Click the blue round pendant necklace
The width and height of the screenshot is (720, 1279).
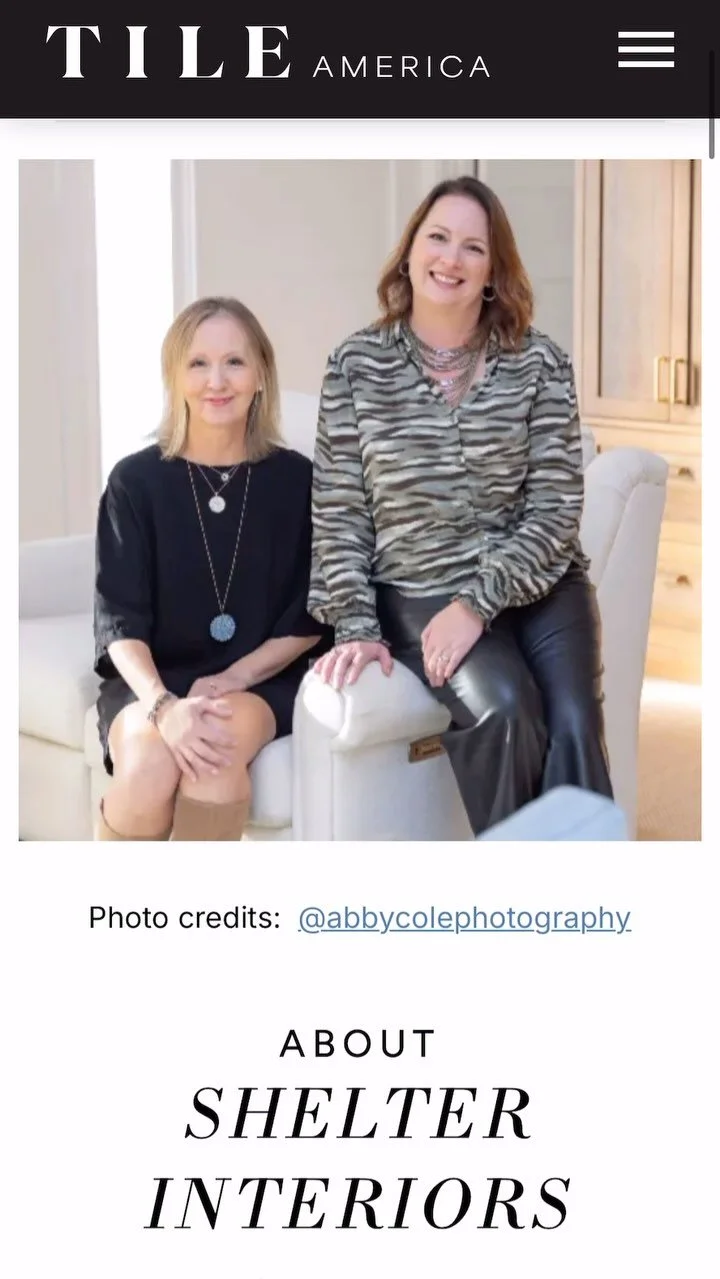223,627
